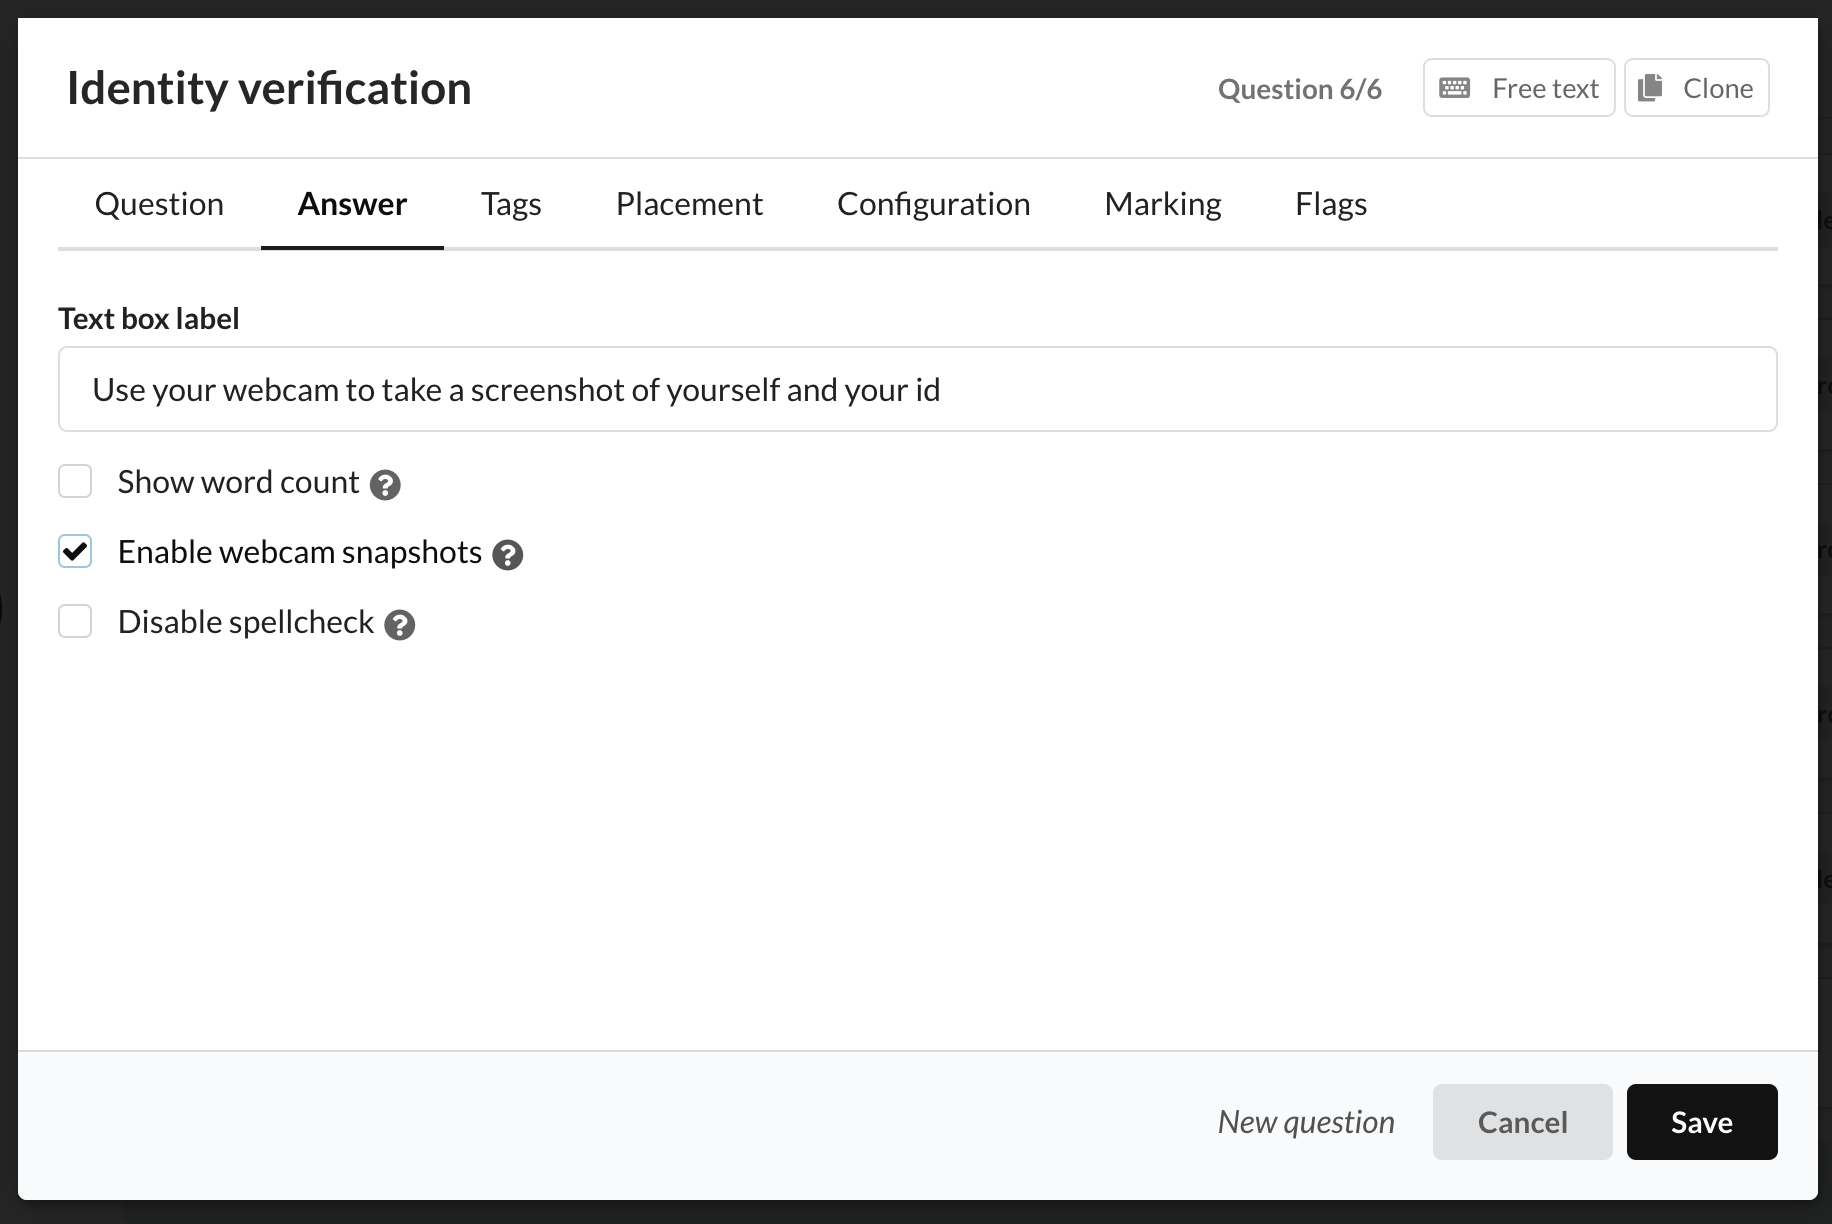Screen dimensions: 1832x1224
Task: Go to the Placement tab
Action: pyautogui.click(x=689, y=204)
